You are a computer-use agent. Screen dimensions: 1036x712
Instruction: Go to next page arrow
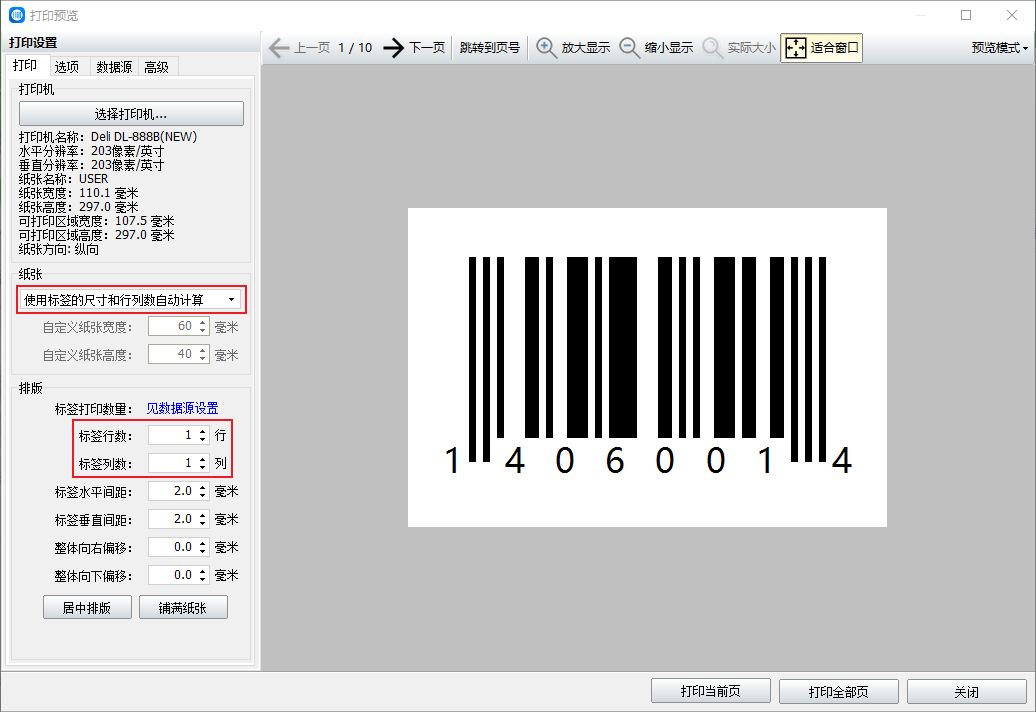tap(393, 48)
